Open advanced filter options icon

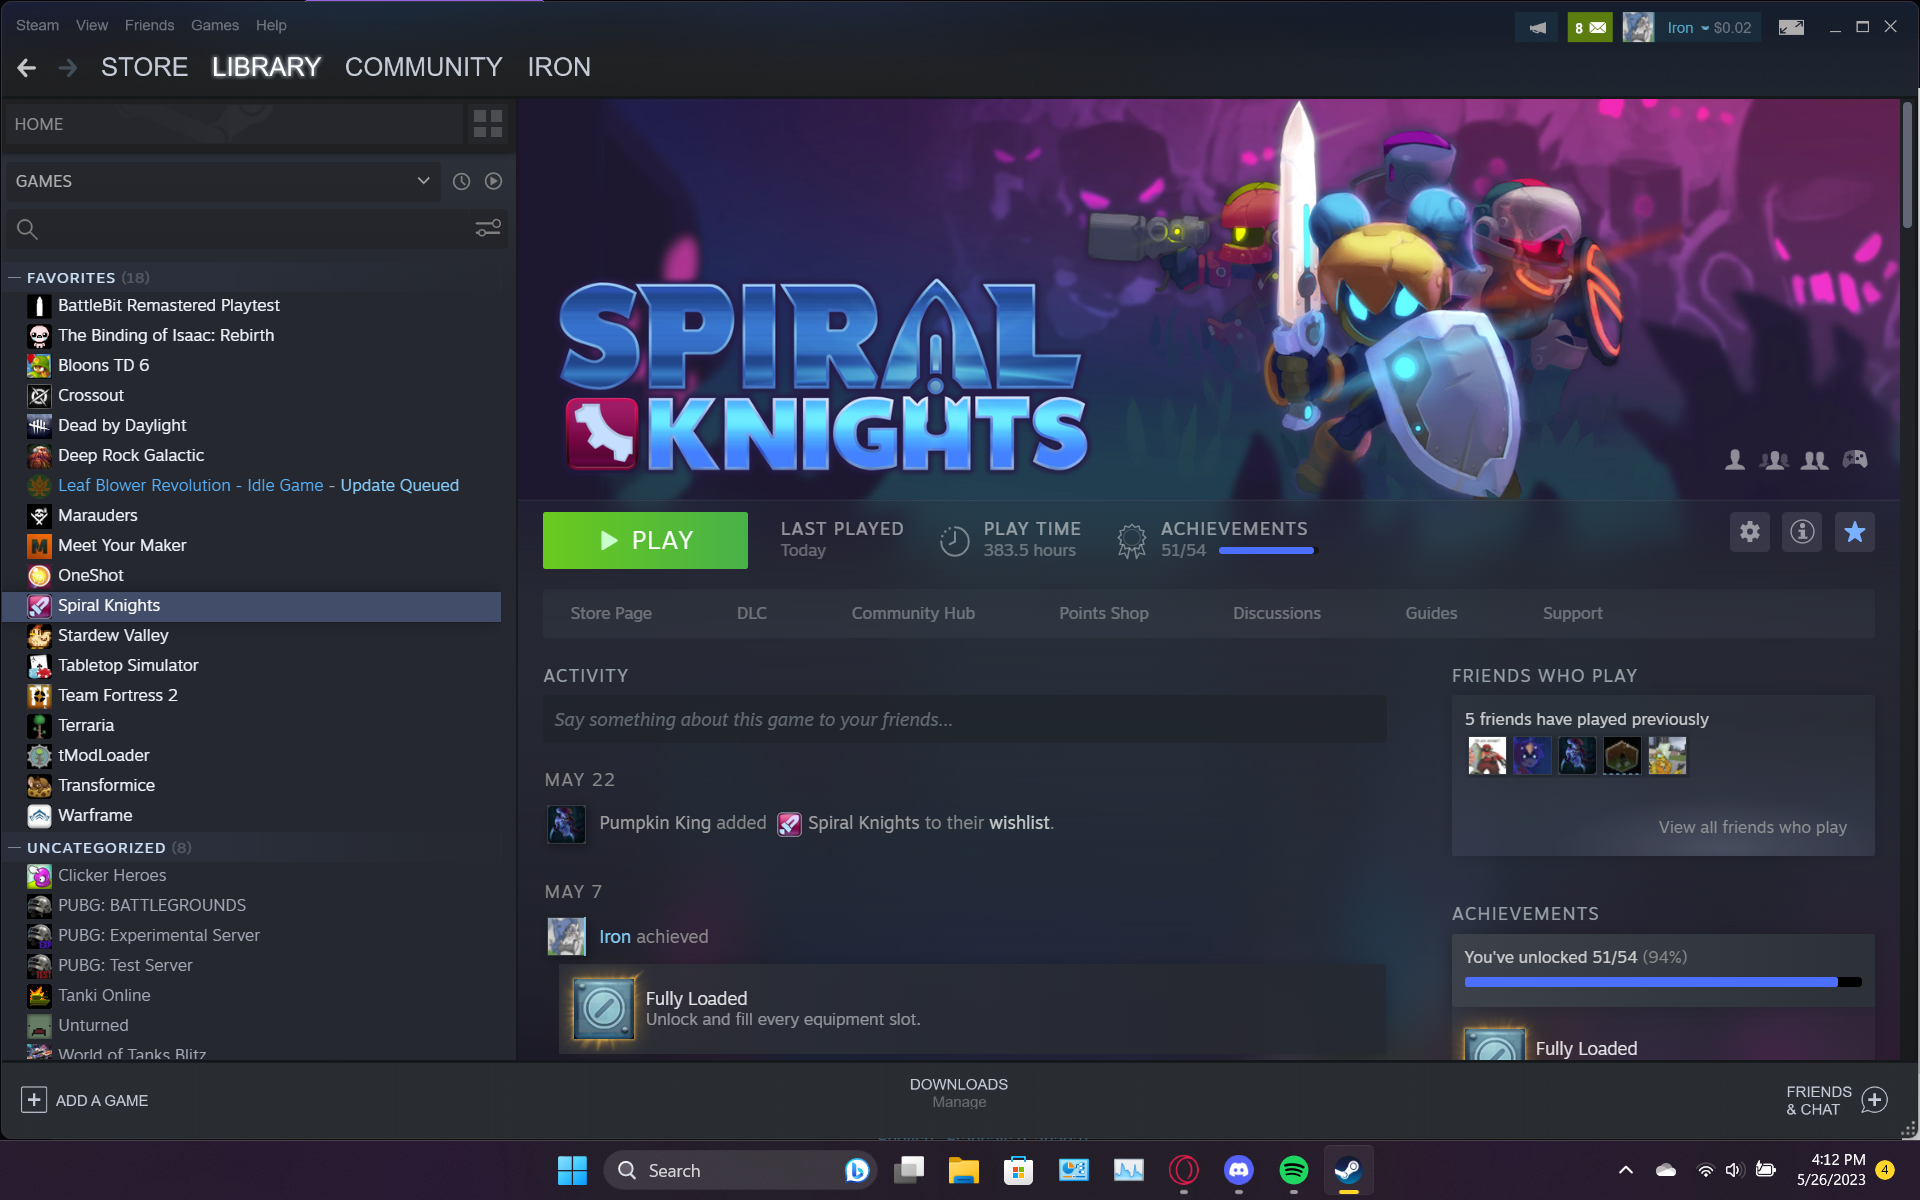point(488,229)
